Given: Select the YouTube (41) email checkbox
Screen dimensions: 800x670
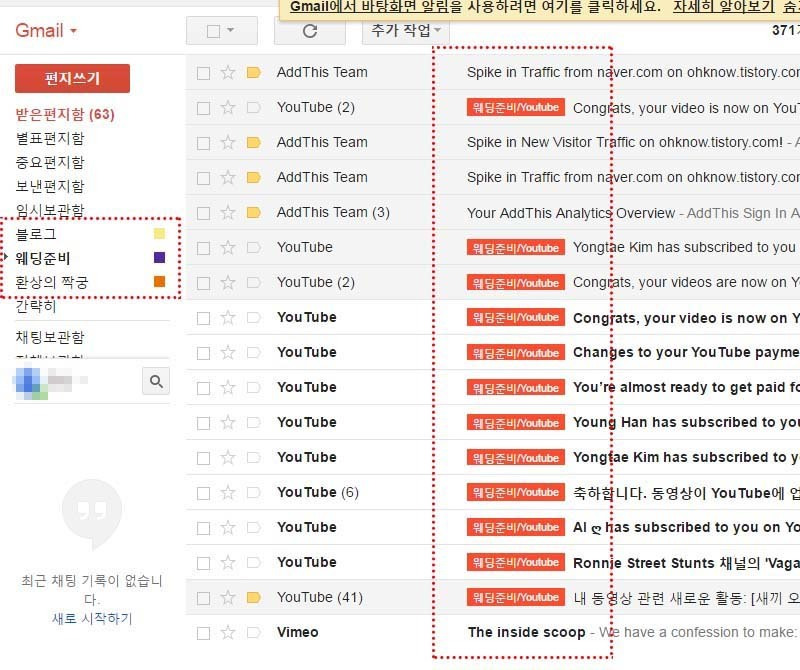Looking at the screenshot, I should point(204,598).
